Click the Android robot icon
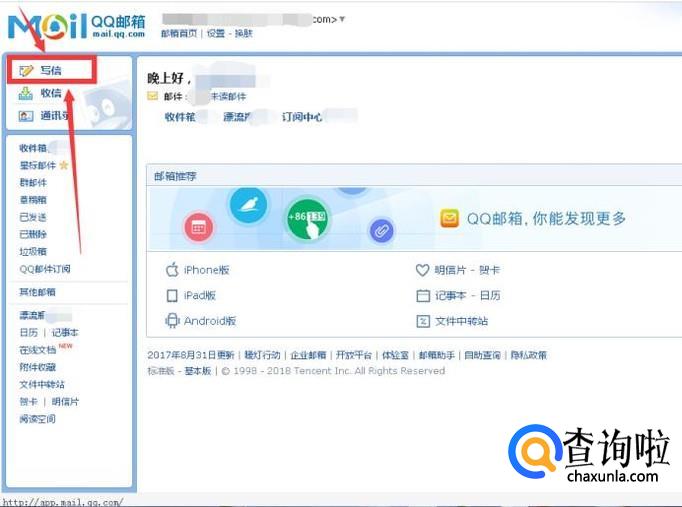The width and height of the screenshot is (682, 507). pos(172,321)
